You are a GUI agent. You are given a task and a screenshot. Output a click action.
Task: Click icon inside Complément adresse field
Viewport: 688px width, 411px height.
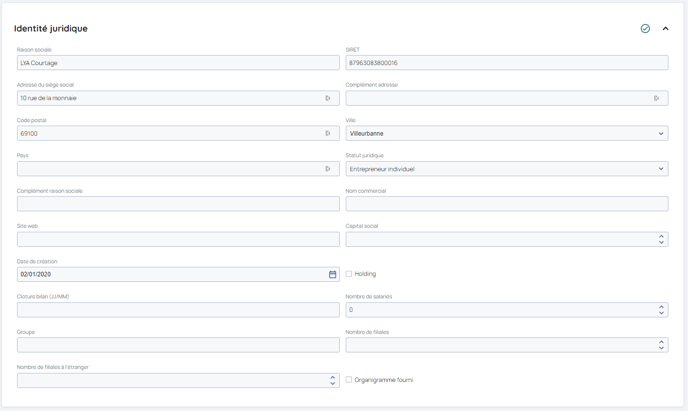(x=657, y=98)
